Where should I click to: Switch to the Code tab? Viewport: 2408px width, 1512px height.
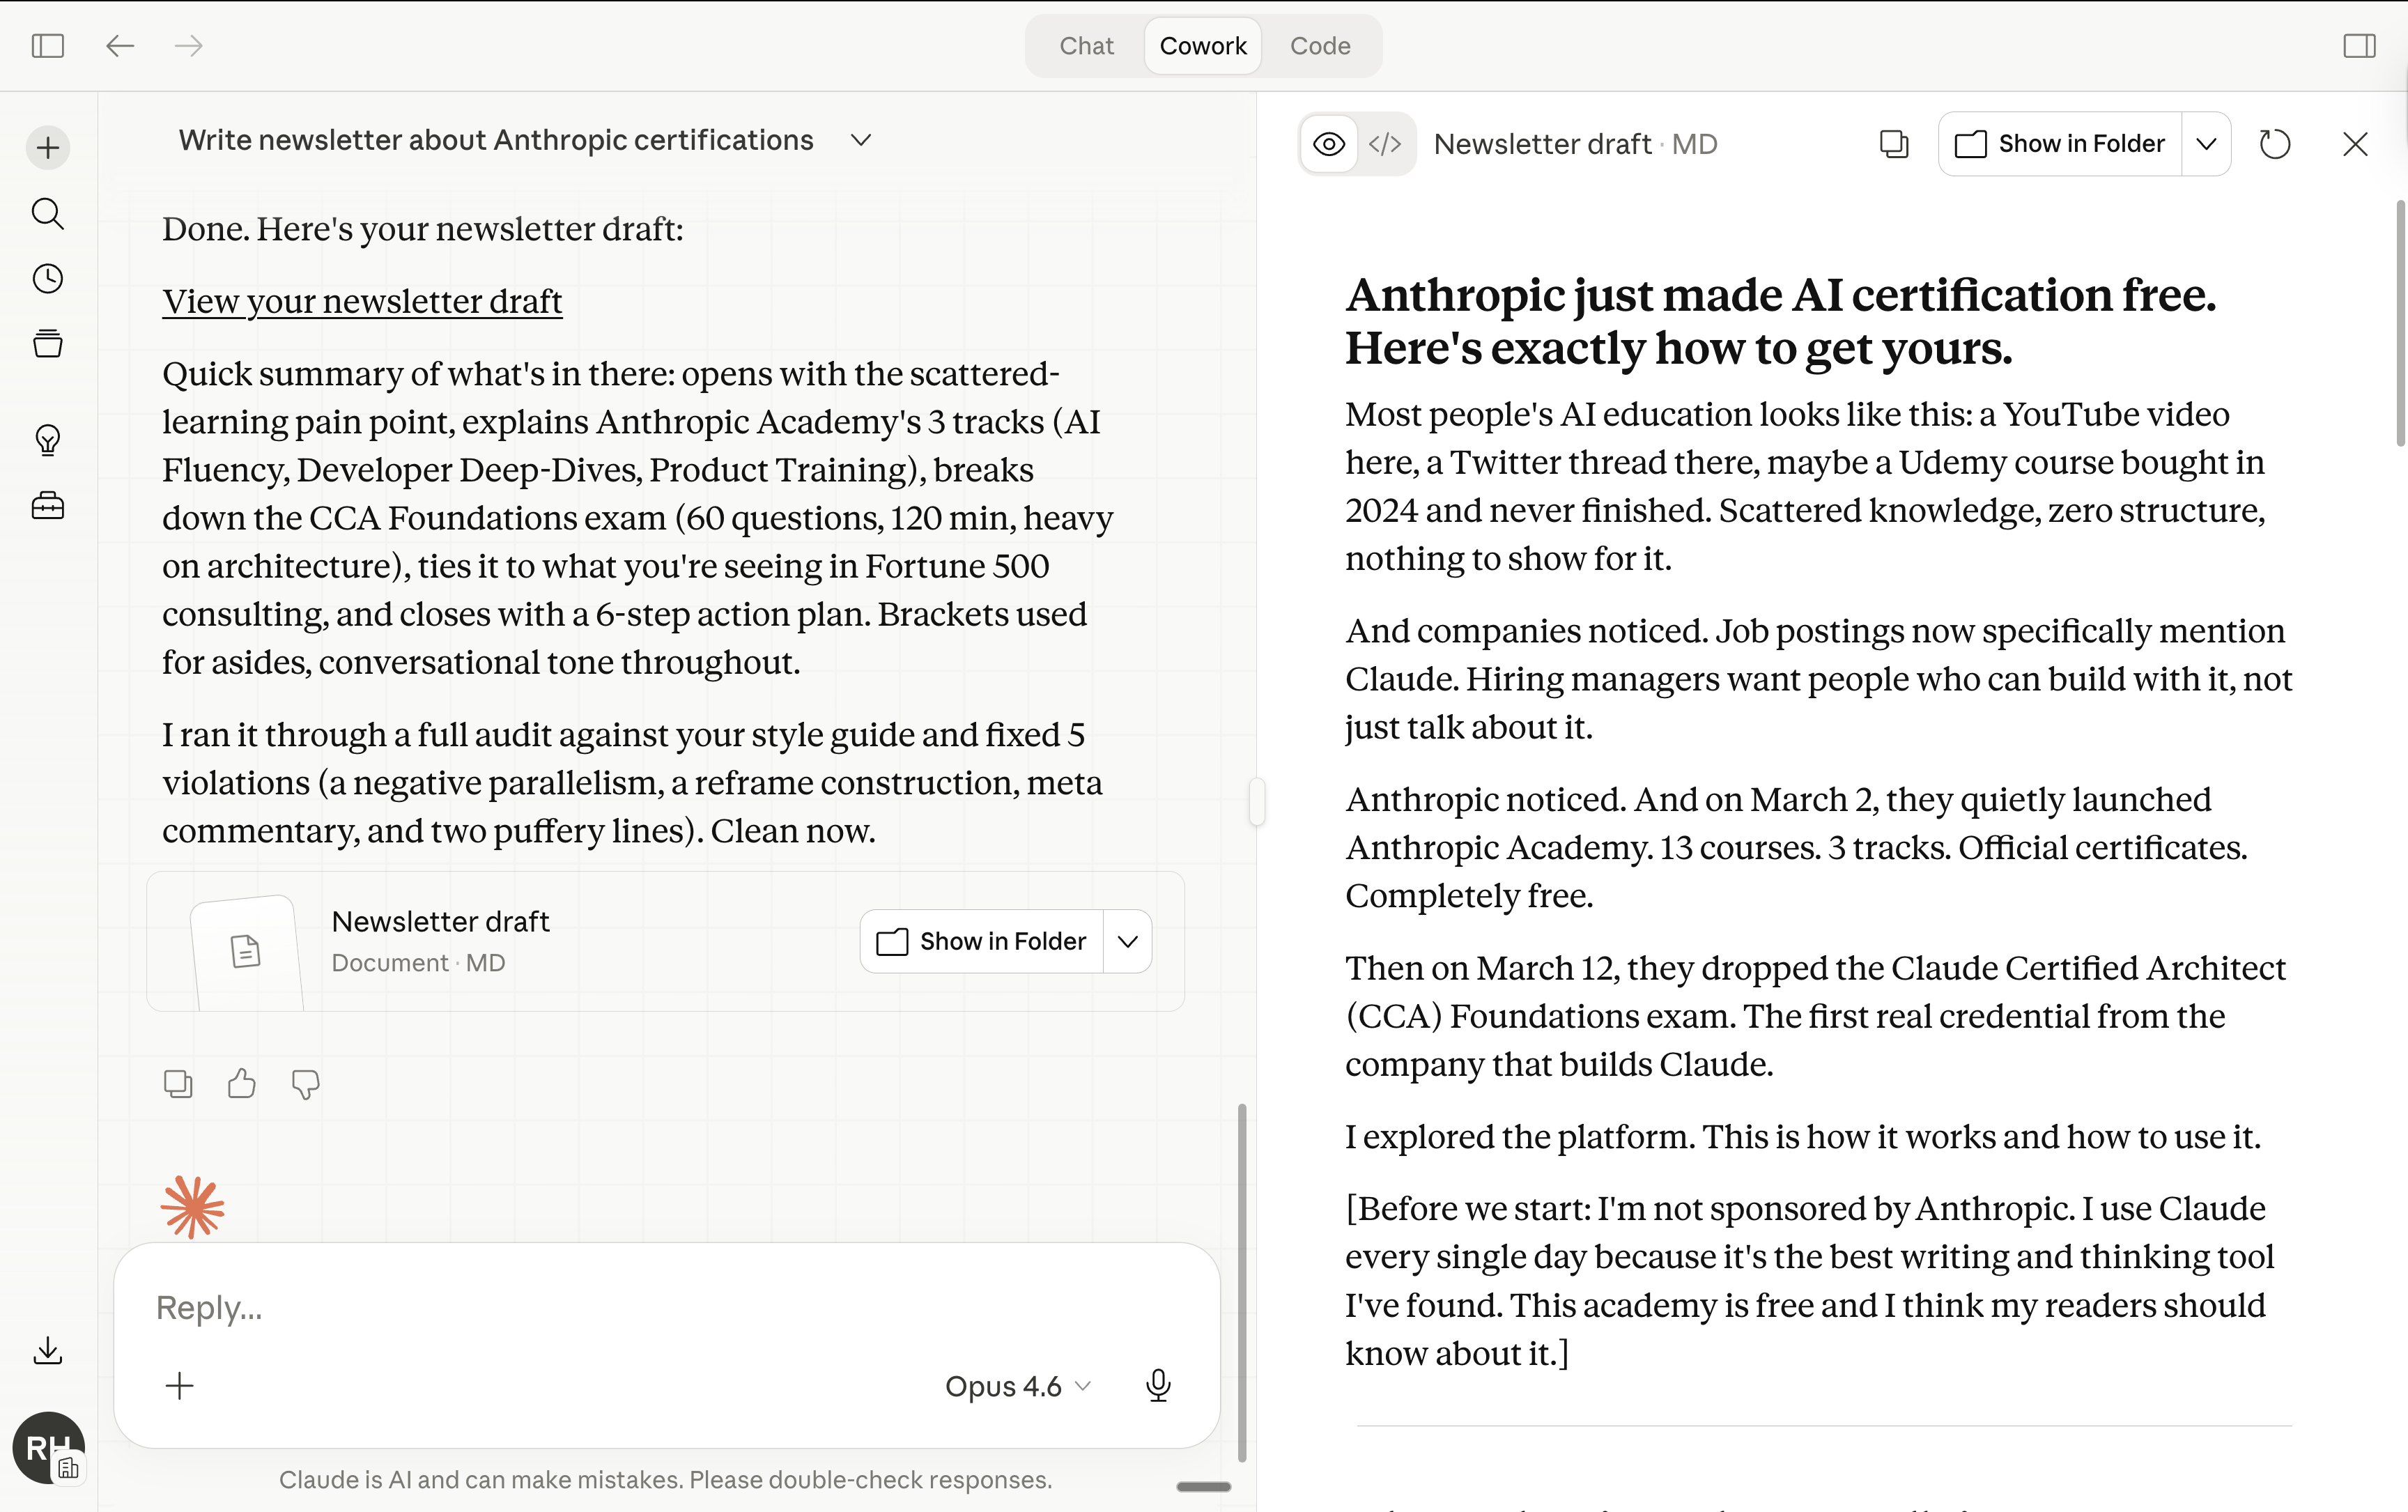[1319, 46]
